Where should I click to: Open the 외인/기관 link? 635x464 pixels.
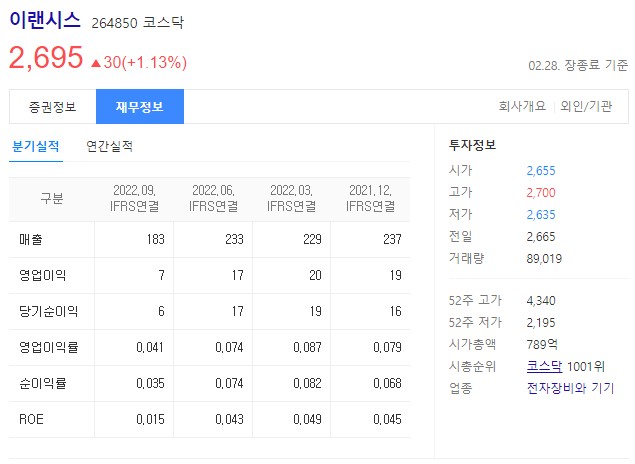586,106
